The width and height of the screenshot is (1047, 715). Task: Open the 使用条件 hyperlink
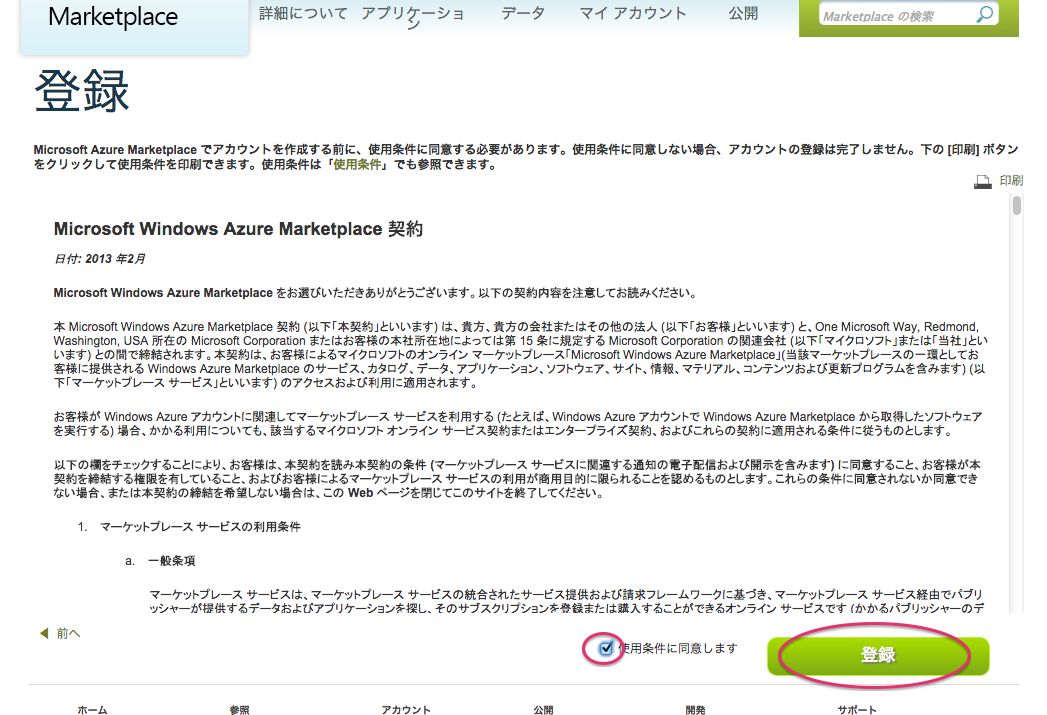click(x=357, y=164)
